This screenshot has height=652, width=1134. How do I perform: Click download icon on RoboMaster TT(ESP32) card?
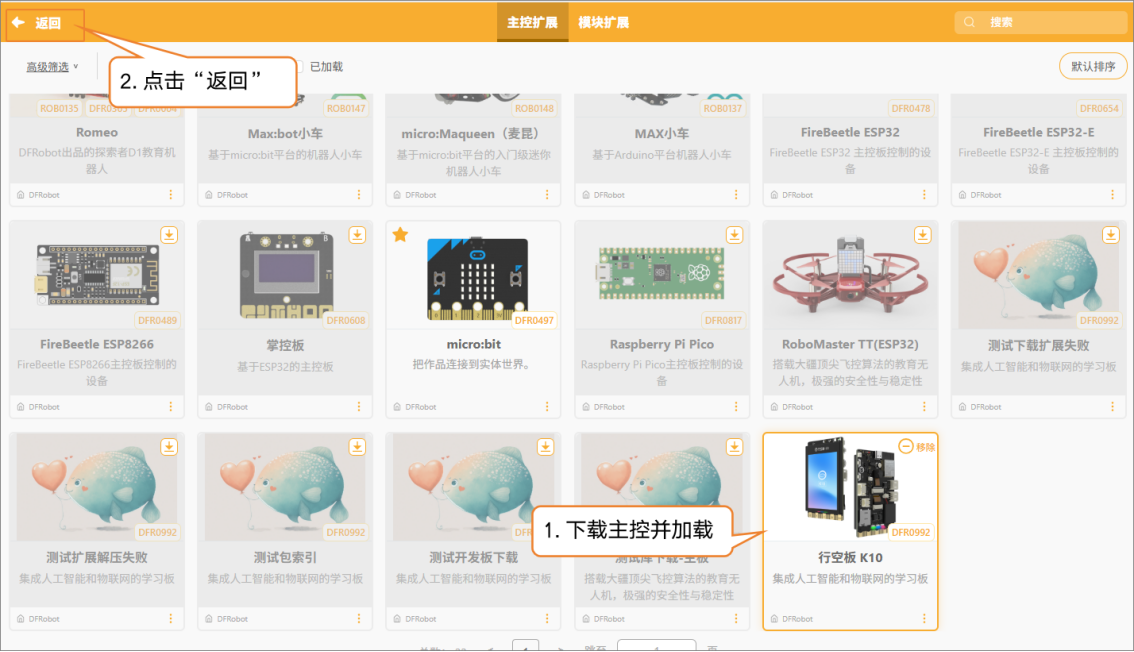[922, 234]
